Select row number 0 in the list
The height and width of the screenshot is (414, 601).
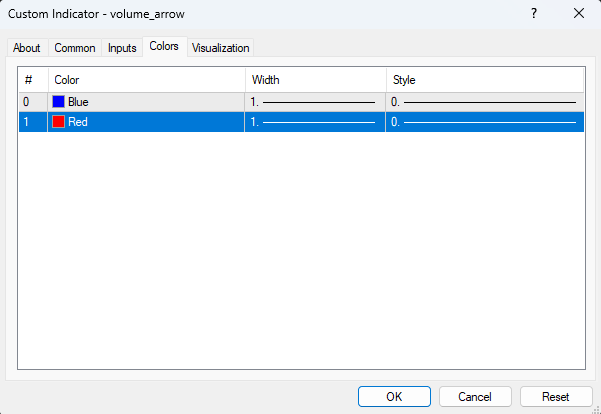click(28, 102)
